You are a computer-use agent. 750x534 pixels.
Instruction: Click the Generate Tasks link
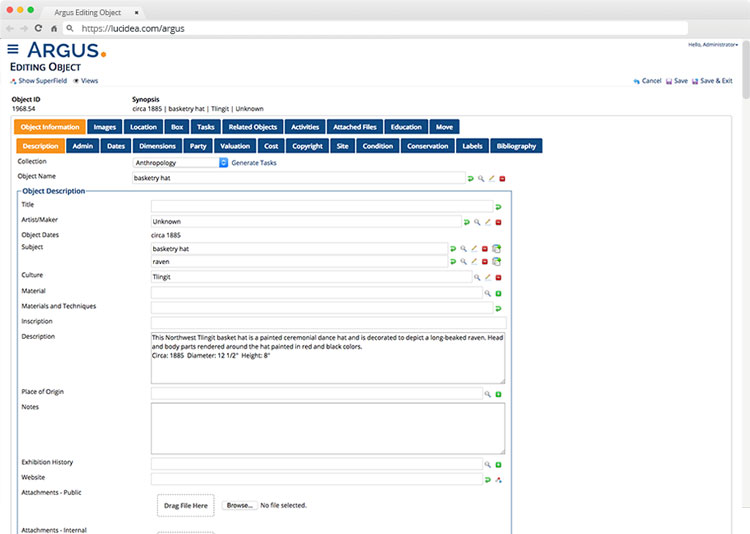point(254,162)
